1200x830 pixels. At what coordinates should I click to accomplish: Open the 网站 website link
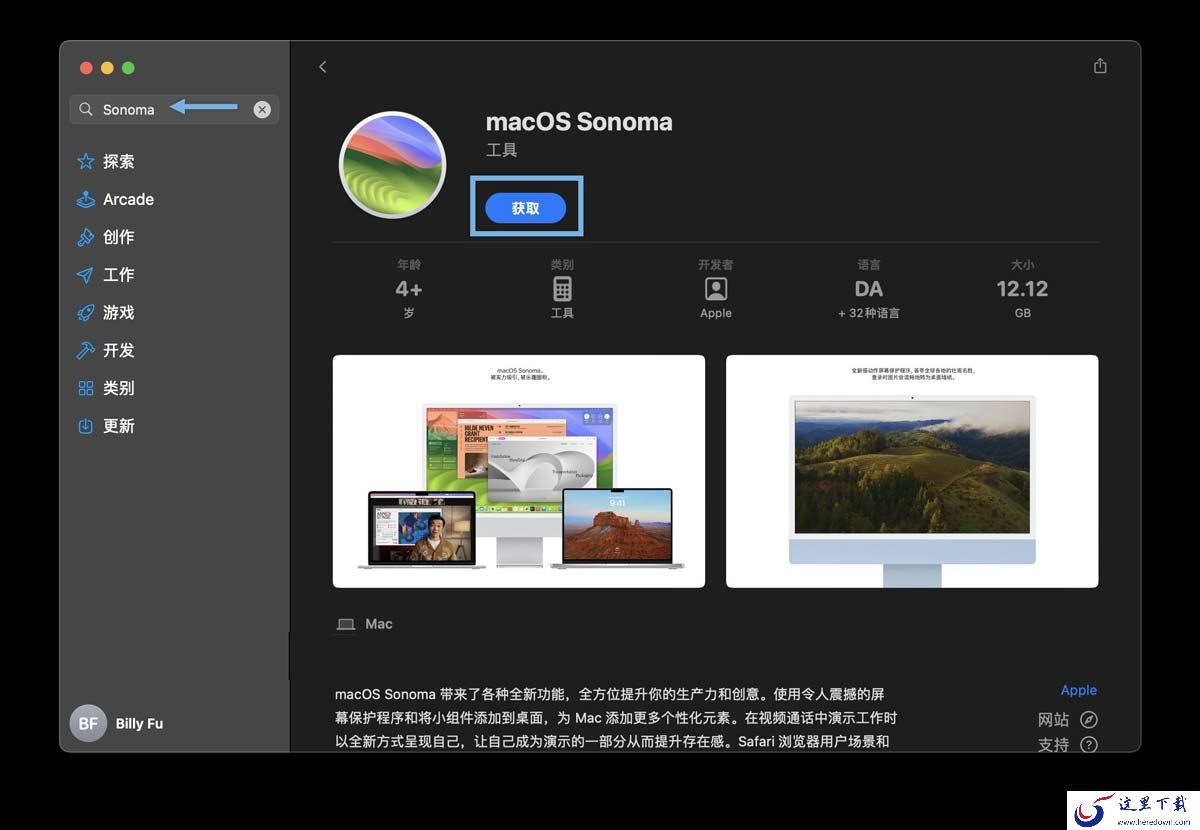(x=1053, y=720)
